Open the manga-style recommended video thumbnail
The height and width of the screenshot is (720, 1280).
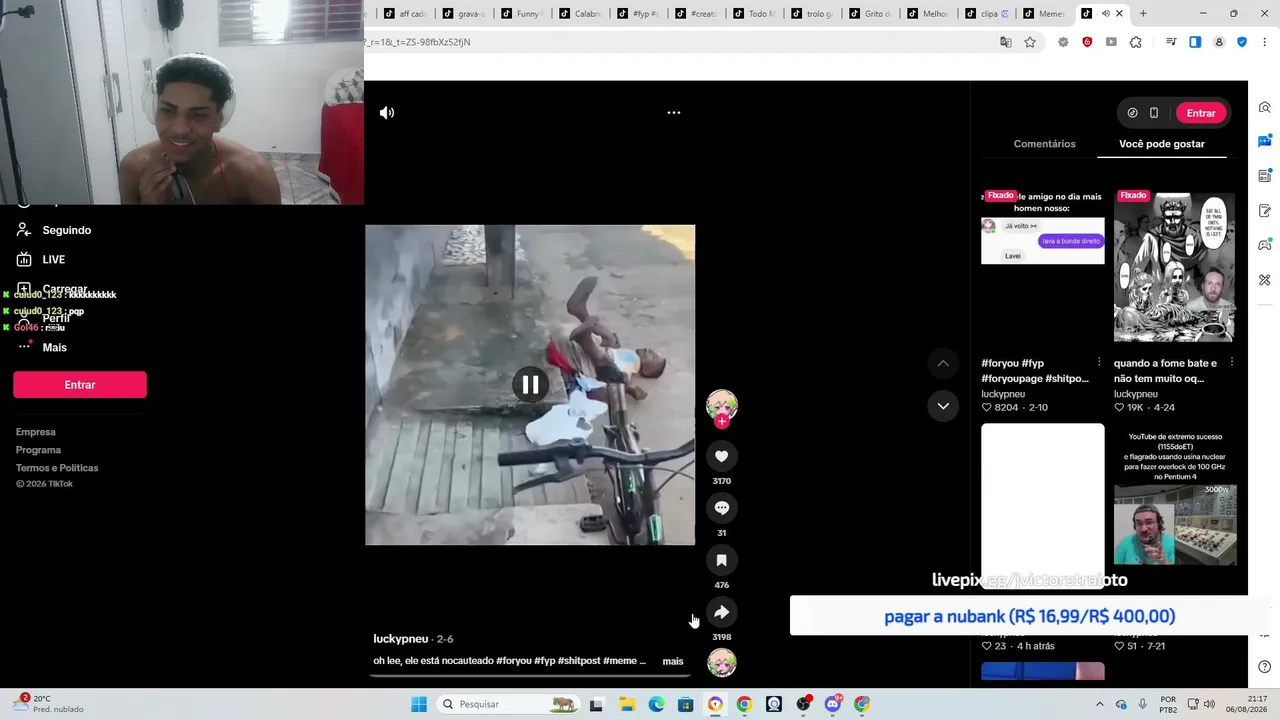click(1175, 268)
